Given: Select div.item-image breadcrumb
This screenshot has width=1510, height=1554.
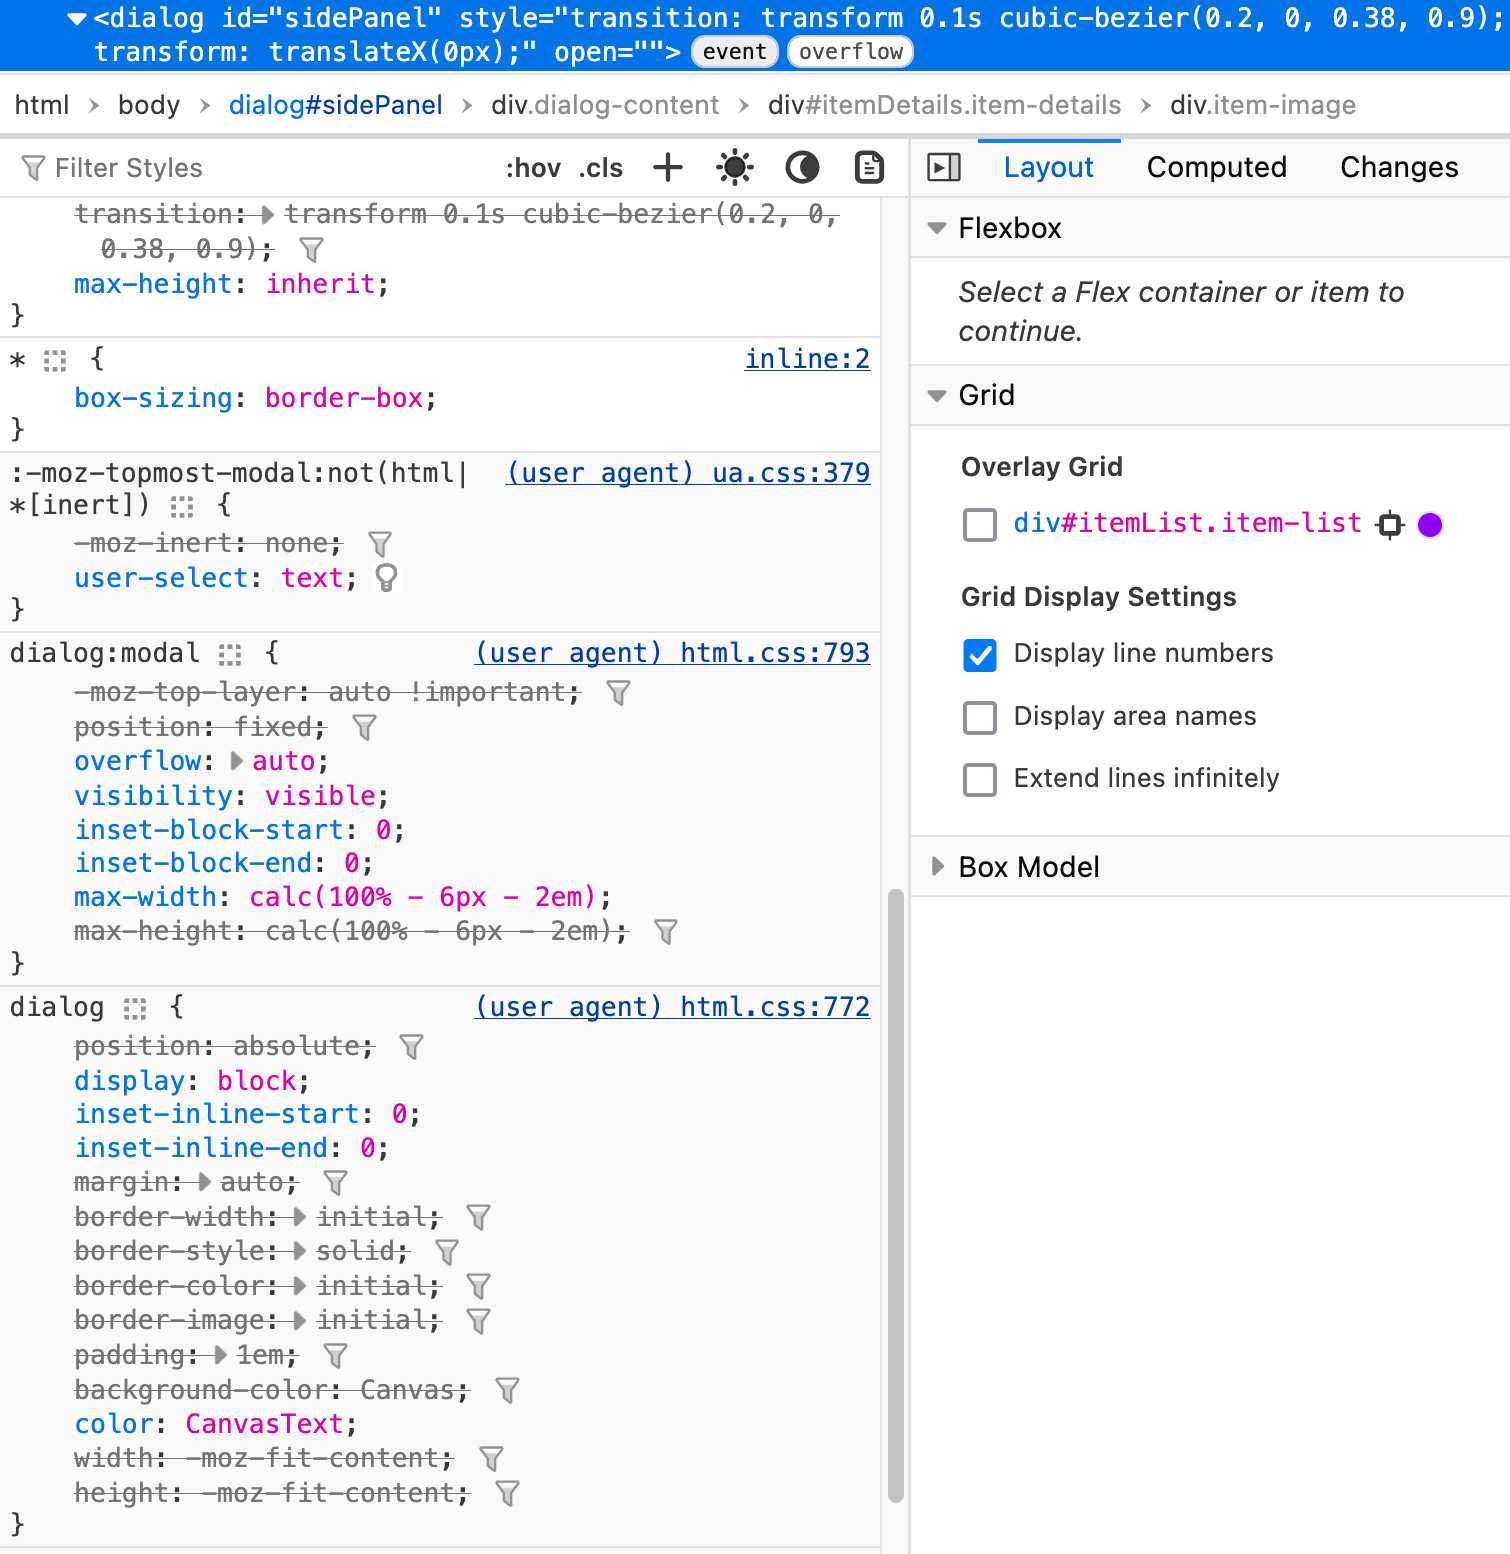Looking at the screenshot, I should pos(1263,105).
